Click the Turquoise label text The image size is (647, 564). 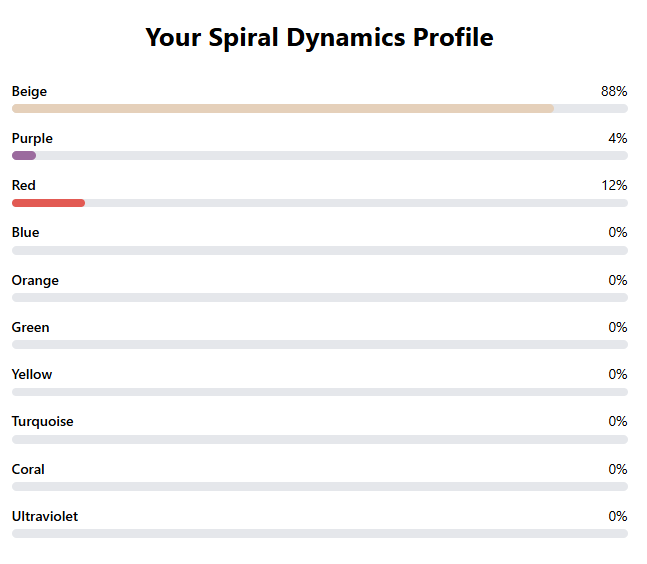(x=42, y=421)
